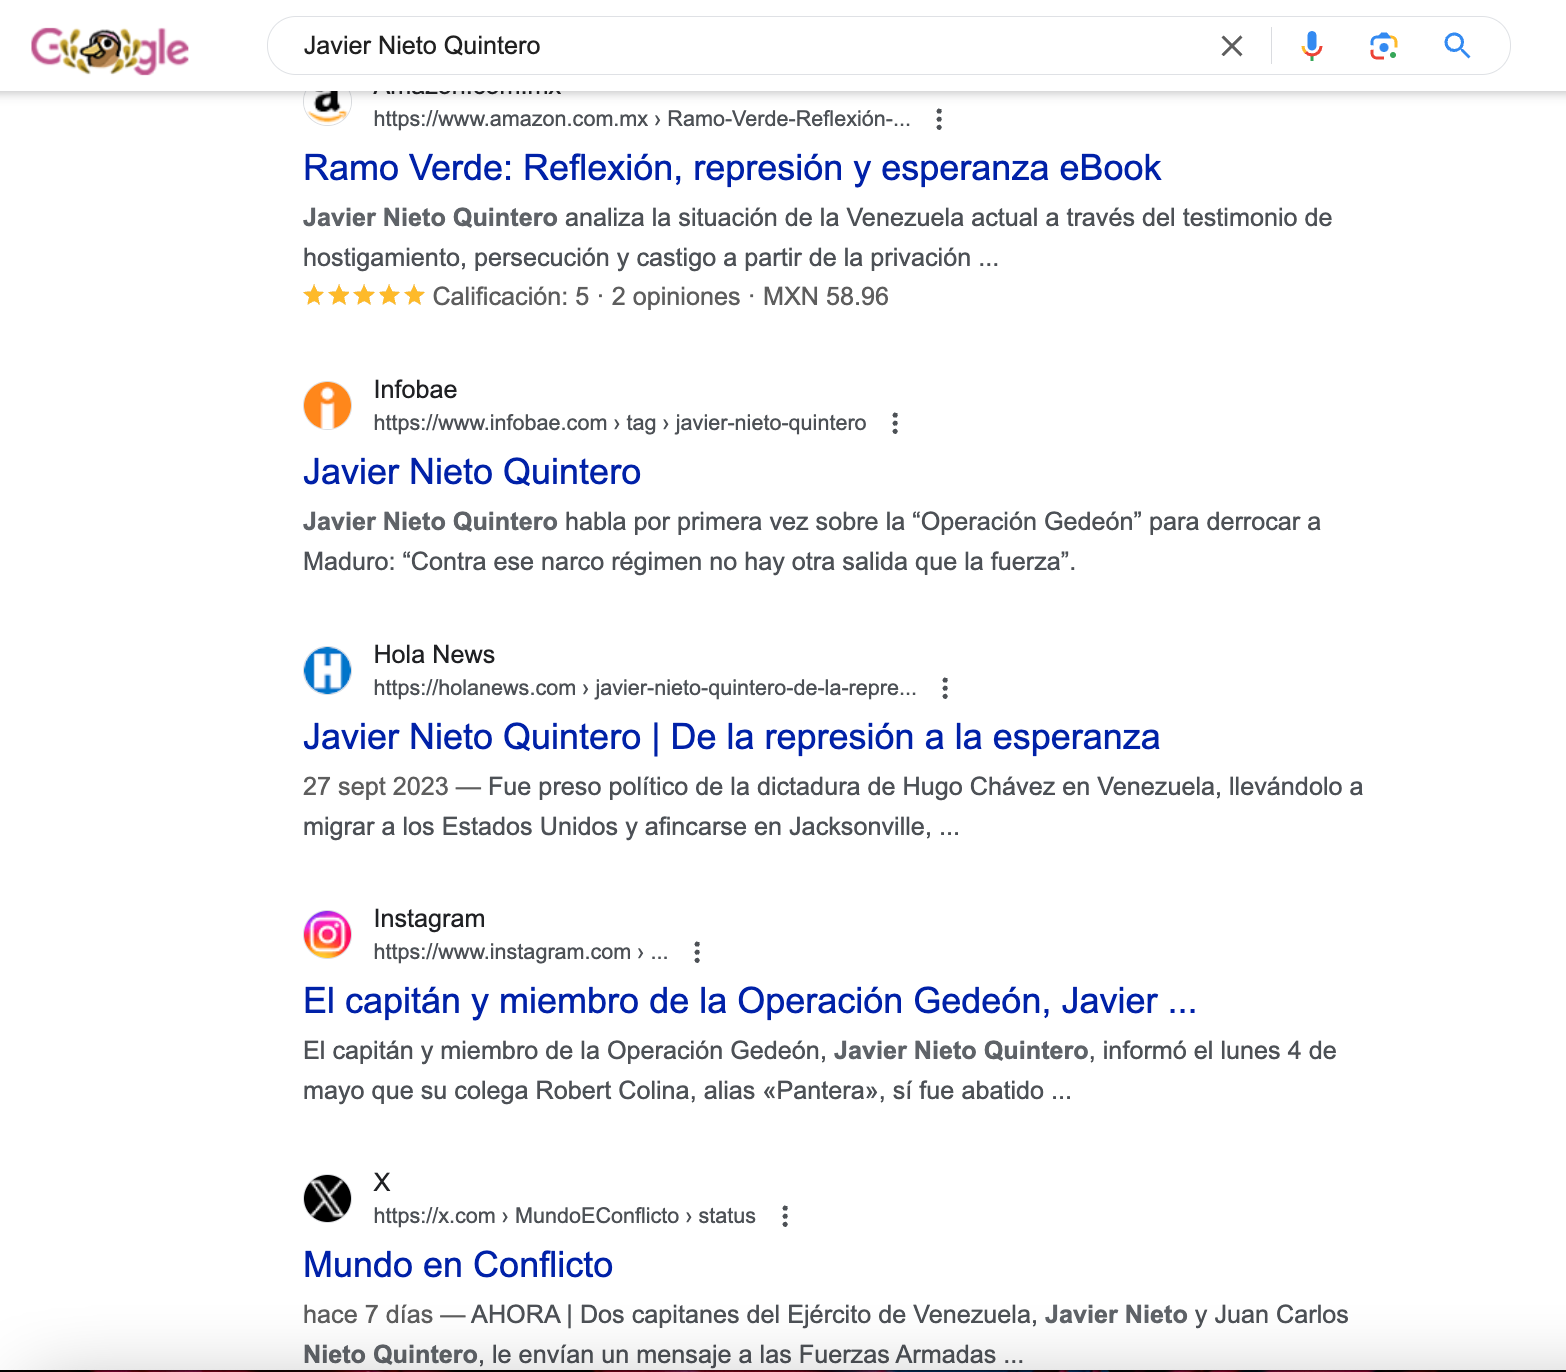This screenshot has height=1372, width=1566.
Task: Open more options for Amazon result
Action: [x=938, y=120]
